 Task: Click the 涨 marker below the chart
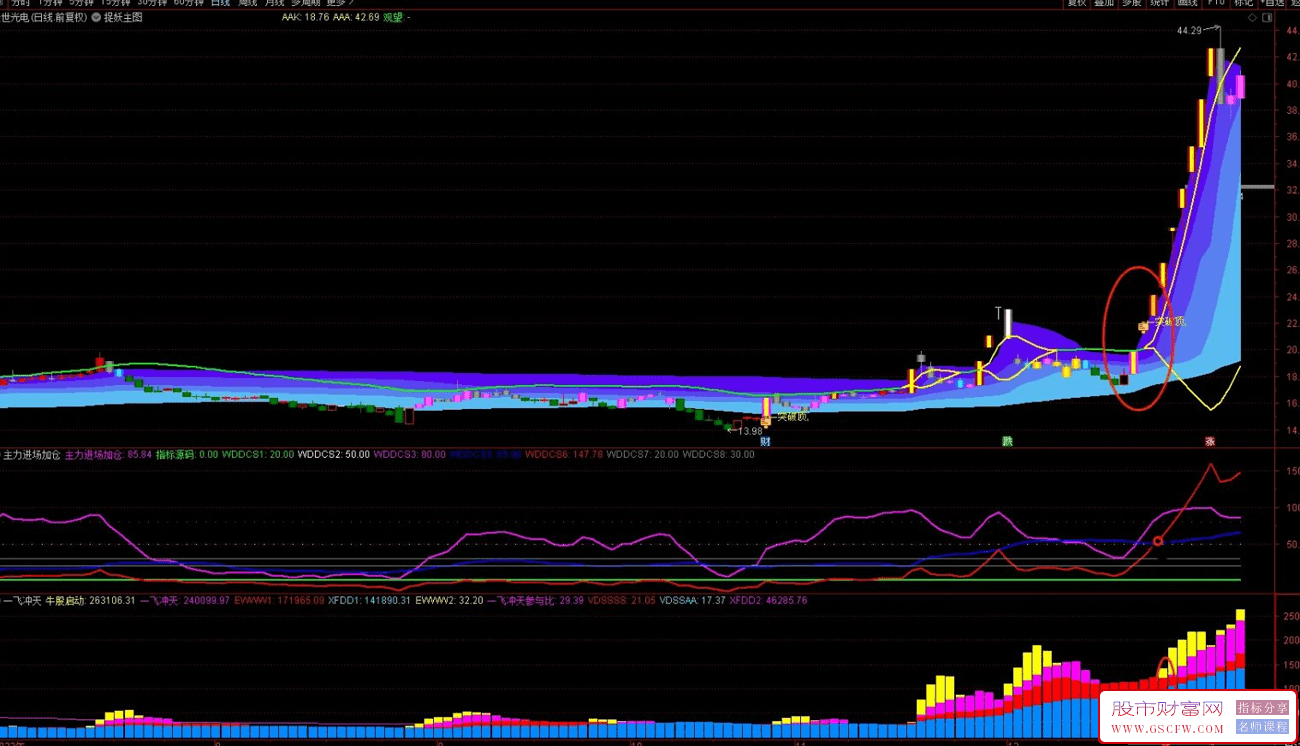click(x=1209, y=441)
